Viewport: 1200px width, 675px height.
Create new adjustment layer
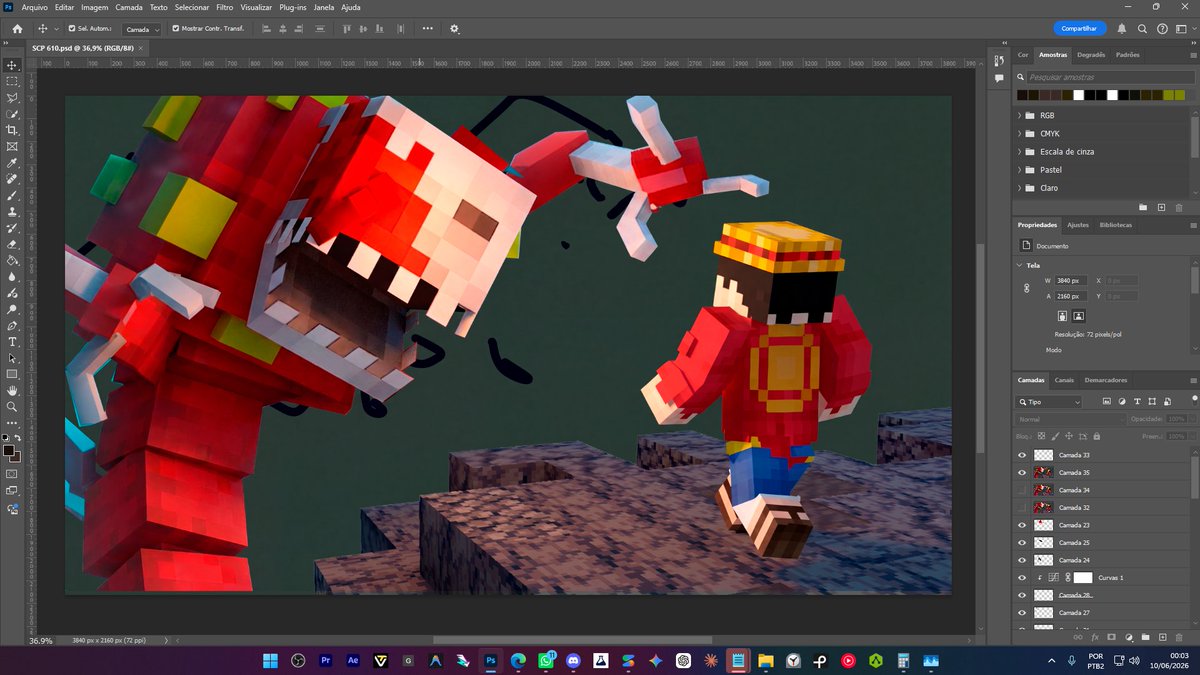pyautogui.click(x=1128, y=637)
